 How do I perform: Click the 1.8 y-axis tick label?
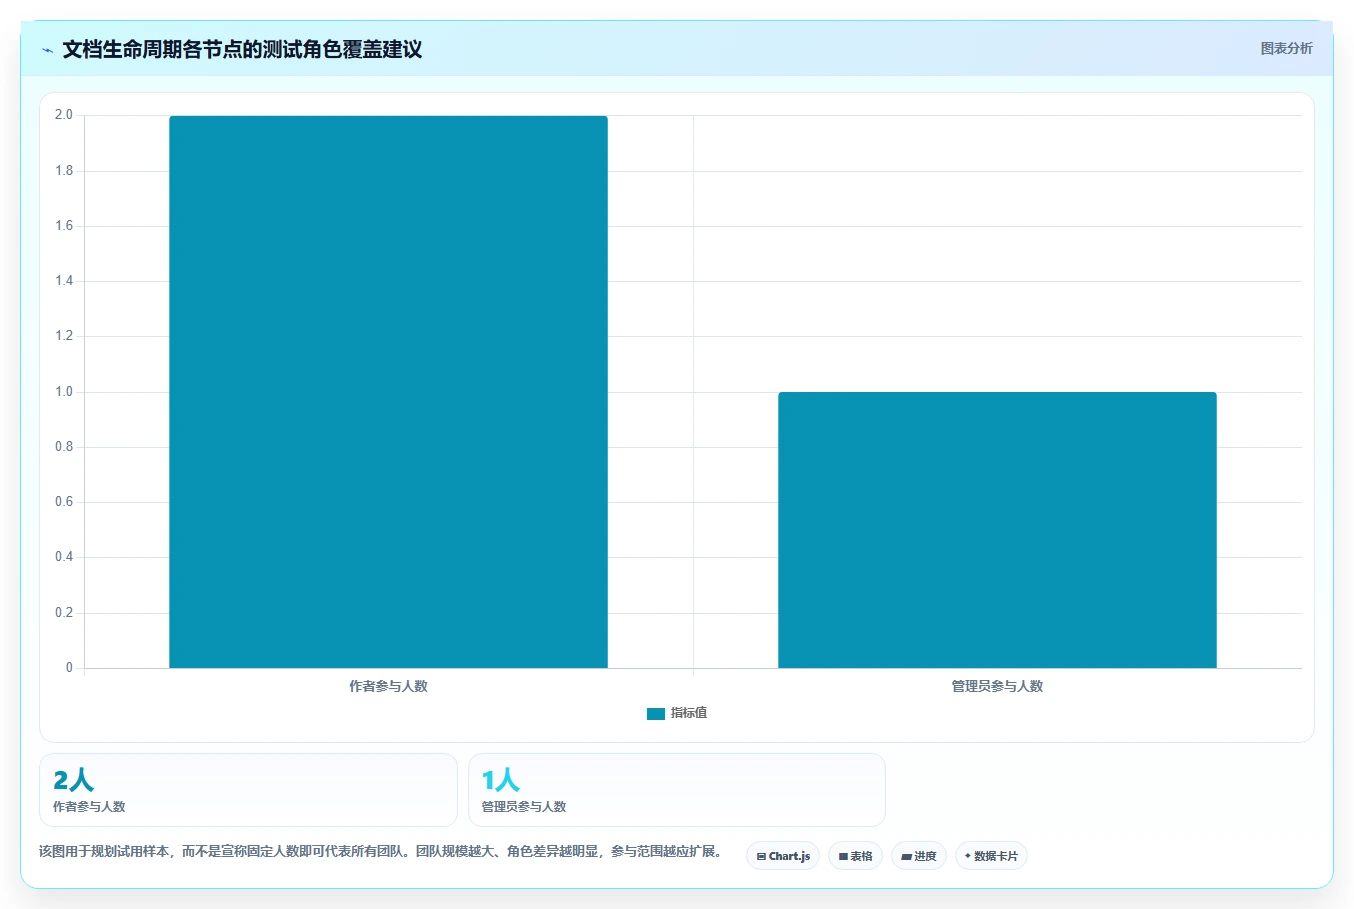tap(64, 171)
